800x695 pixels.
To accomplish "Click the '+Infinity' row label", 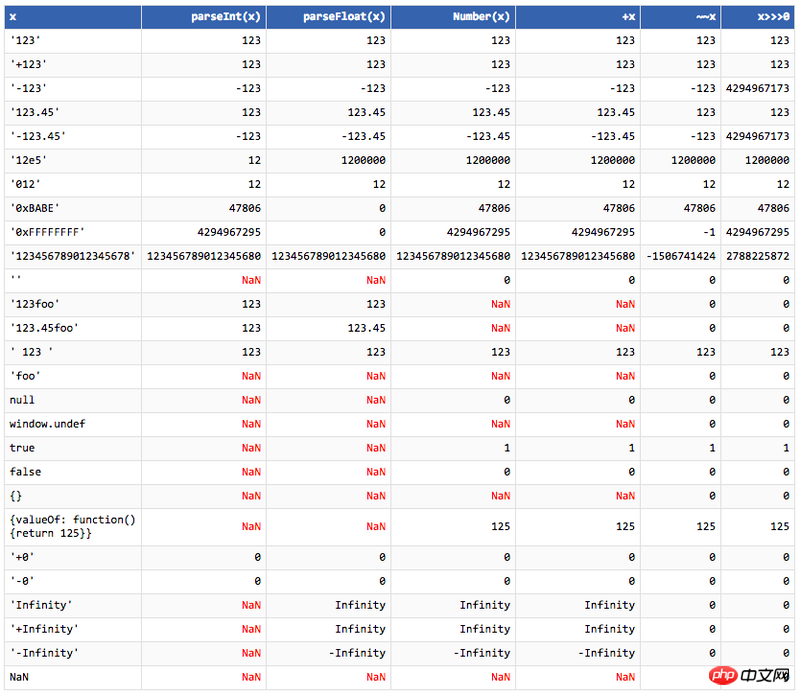I will pos(44,629).
